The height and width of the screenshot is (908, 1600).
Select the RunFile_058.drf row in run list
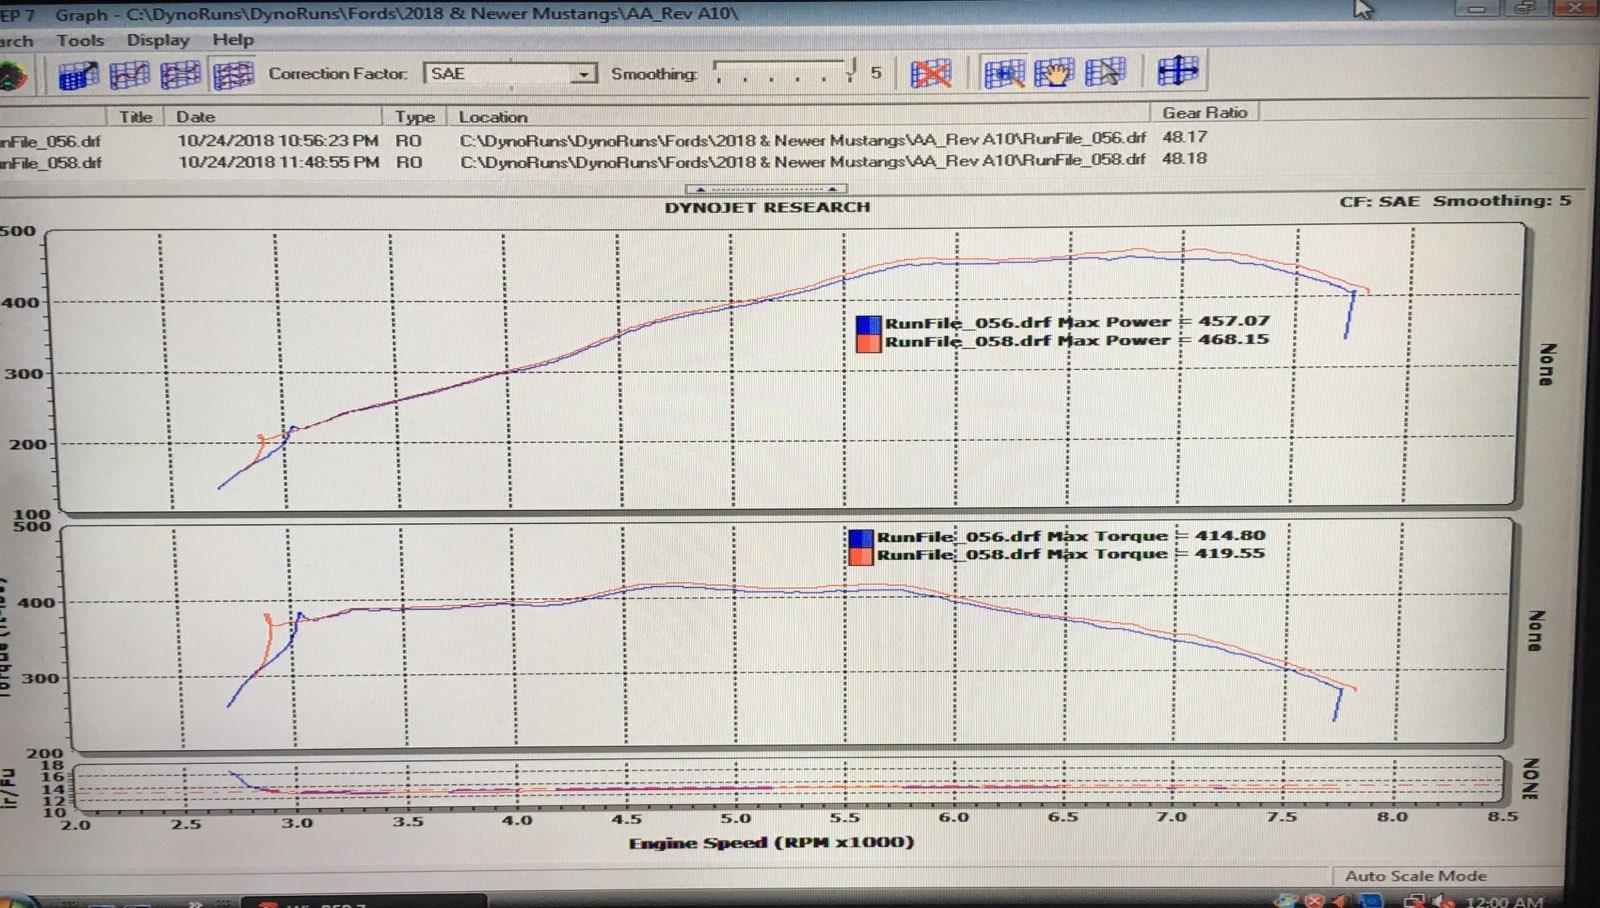(x=604, y=161)
